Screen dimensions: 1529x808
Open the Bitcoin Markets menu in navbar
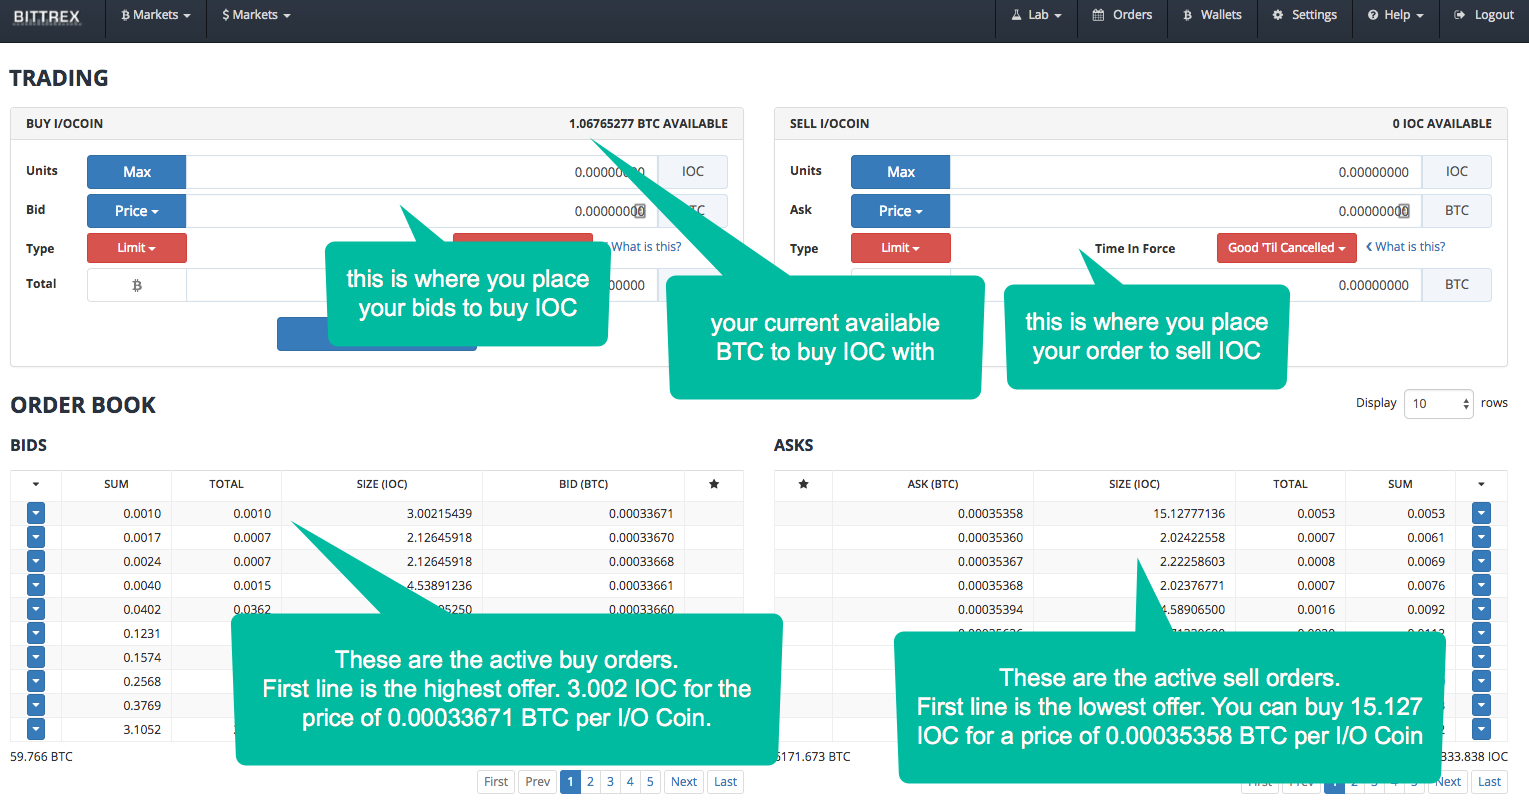[155, 15]
